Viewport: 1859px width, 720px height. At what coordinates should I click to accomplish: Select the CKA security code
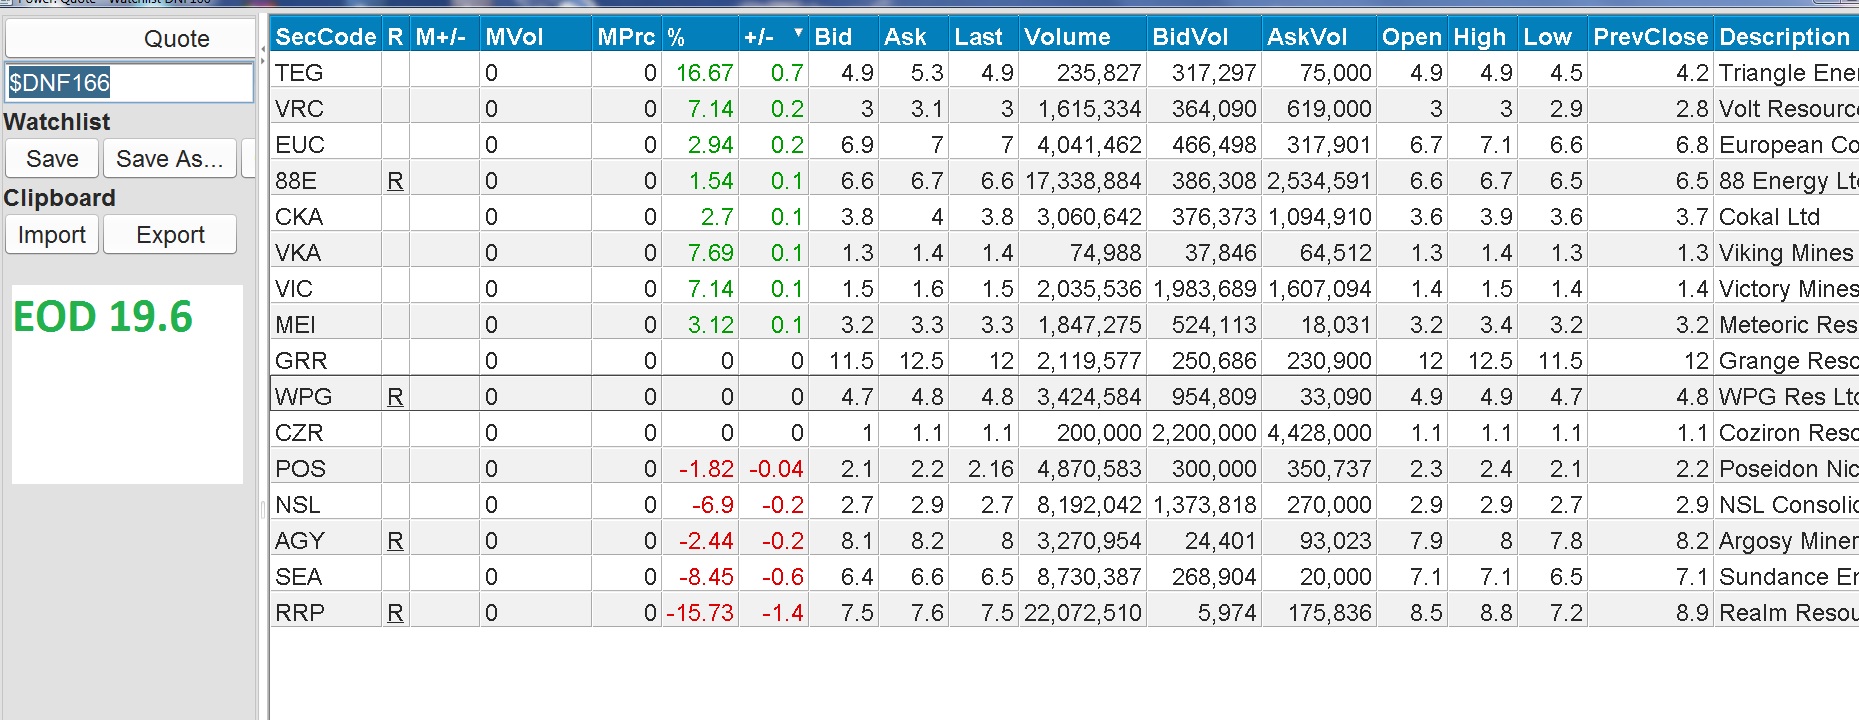pos(299,217)
